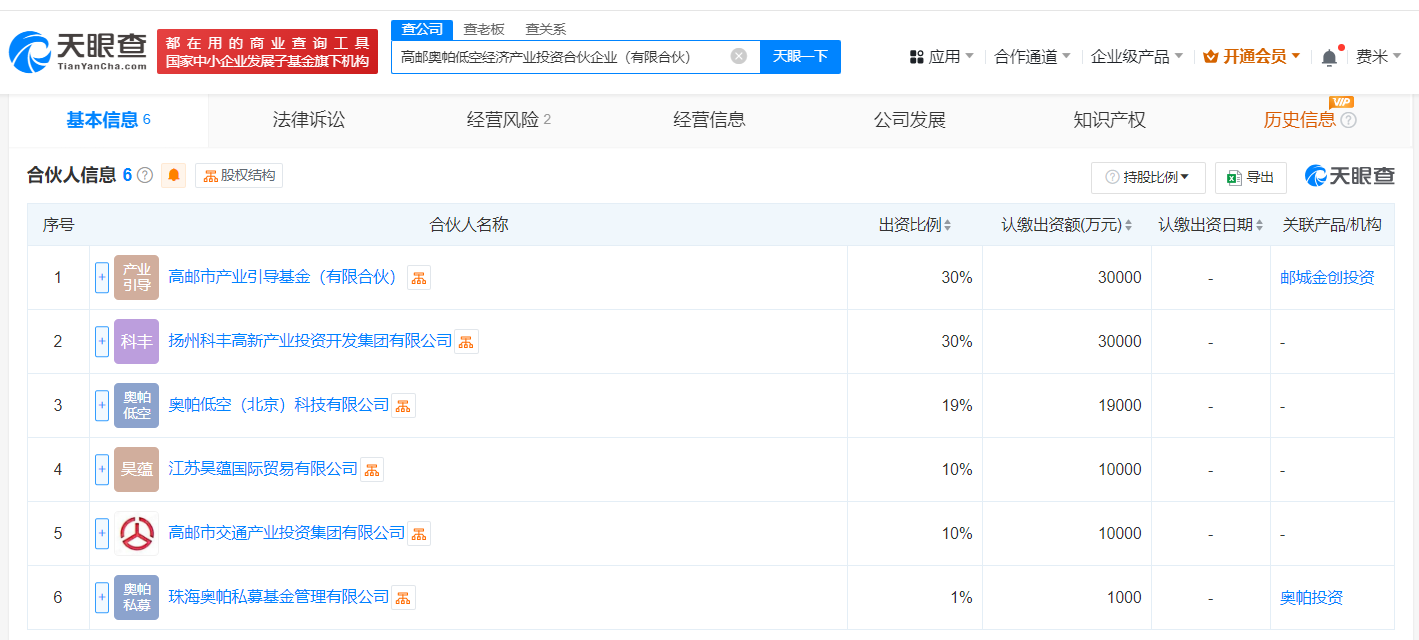Open equity structure icon for 高邮市产业引导基金
1419x640 pixels.
(419, 278)
